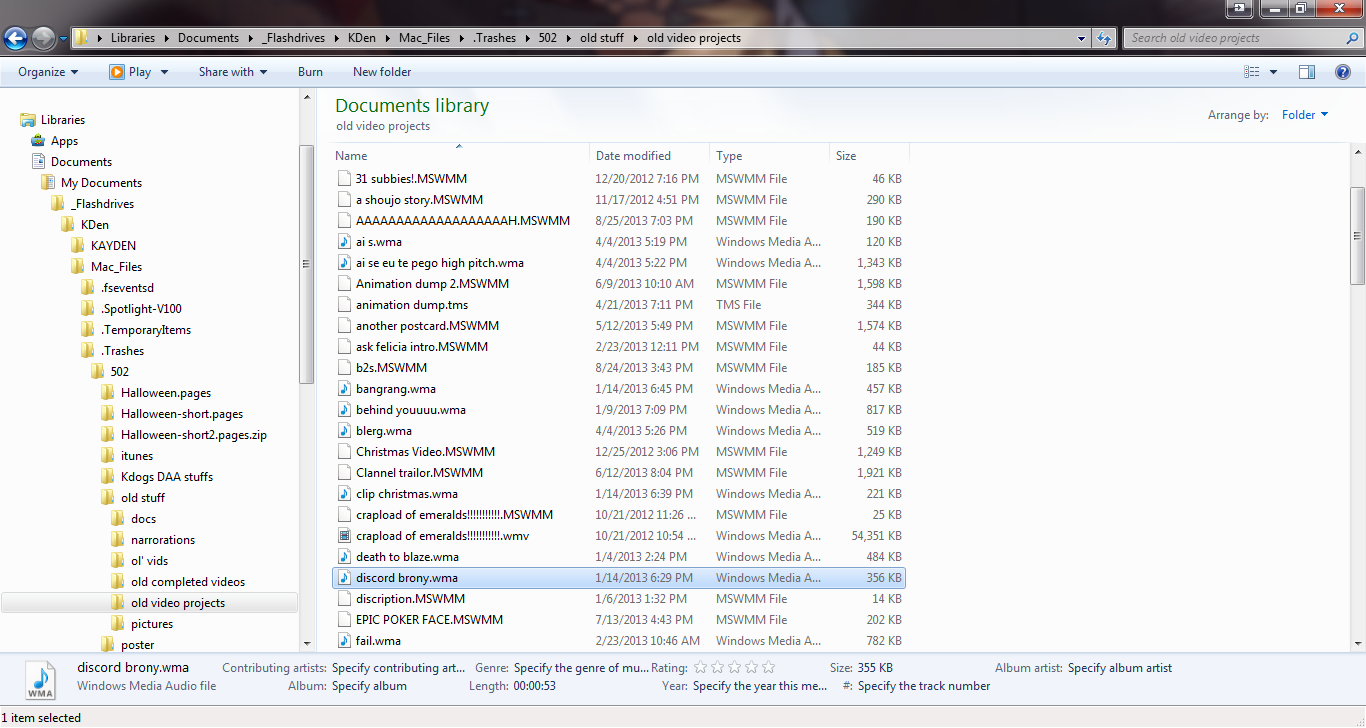The image size is (1366, 728).
Task: Click the Back navigation arrow
Action: [x=16, y=39]
